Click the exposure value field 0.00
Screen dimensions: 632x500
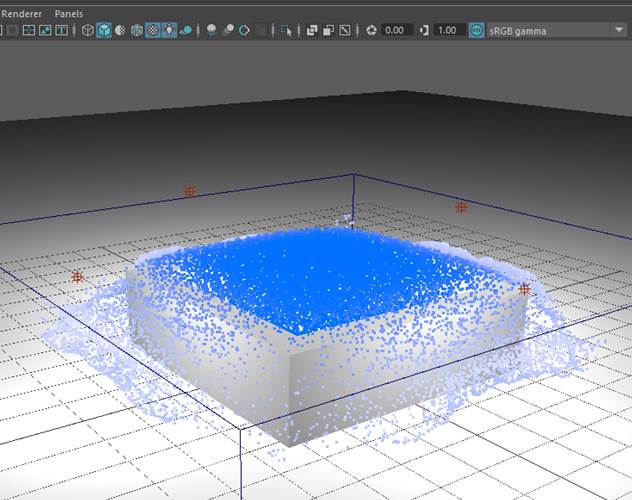pos(397,30)
